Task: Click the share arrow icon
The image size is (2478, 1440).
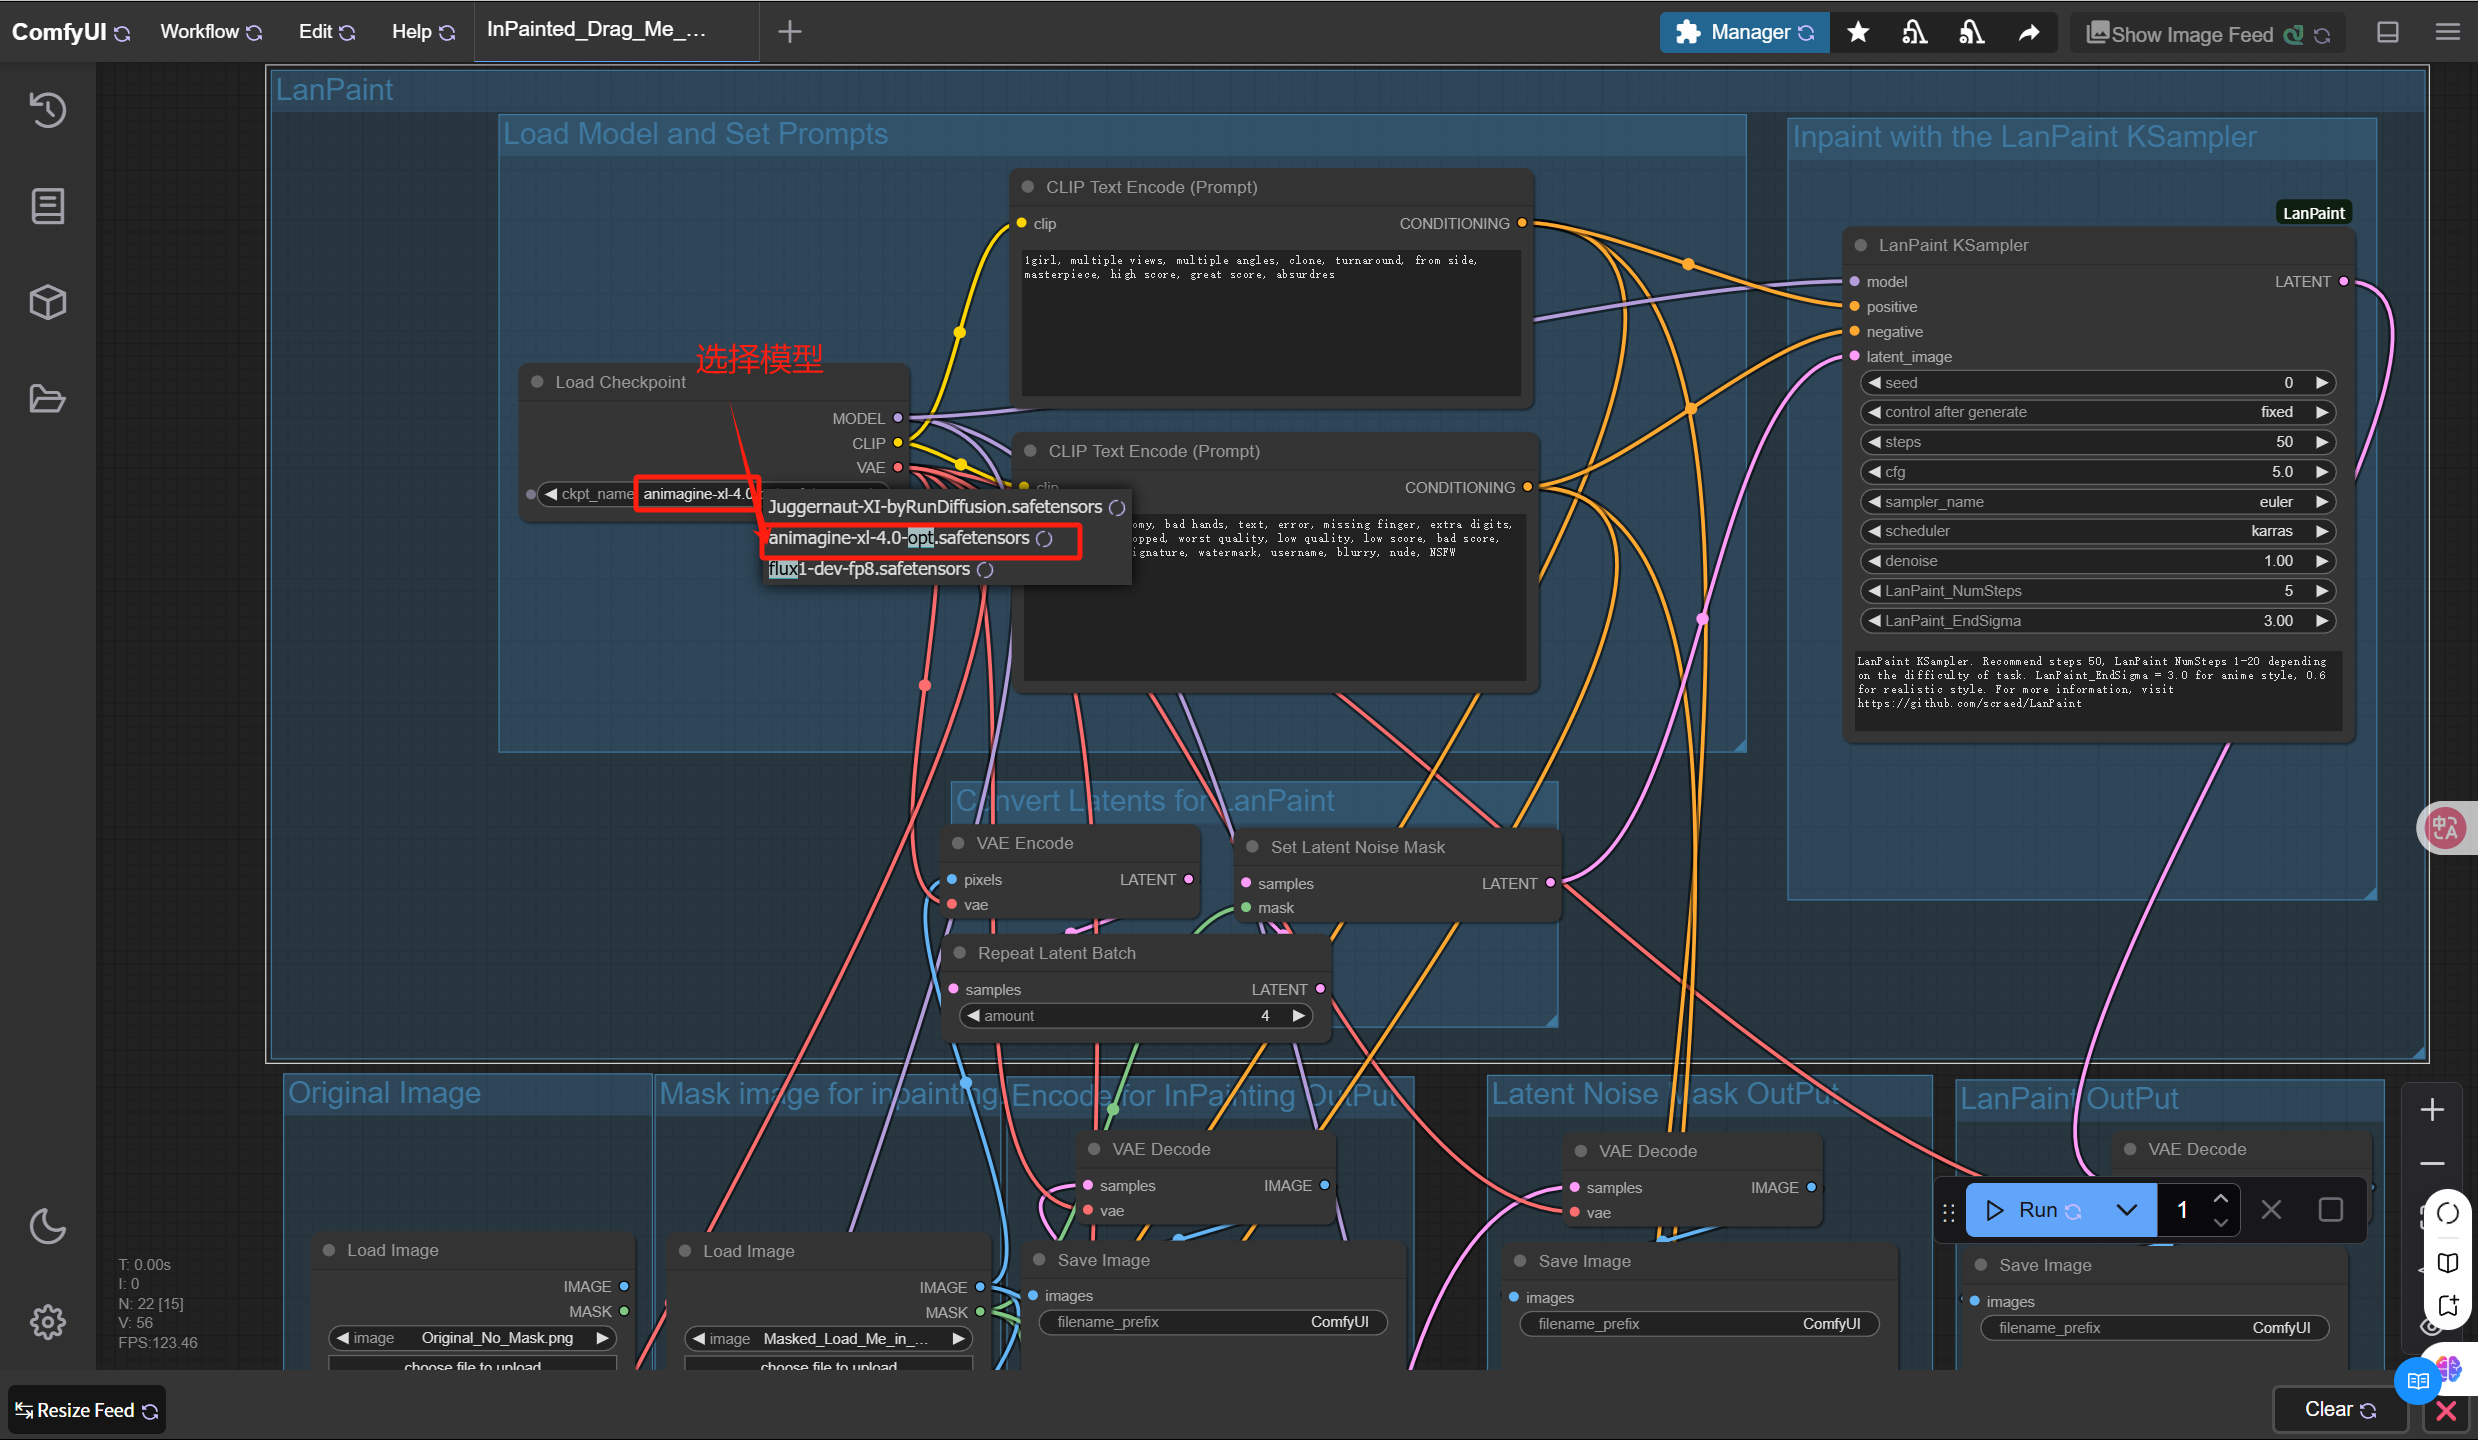Action: pyautogui.click(x=2028, y=32)
